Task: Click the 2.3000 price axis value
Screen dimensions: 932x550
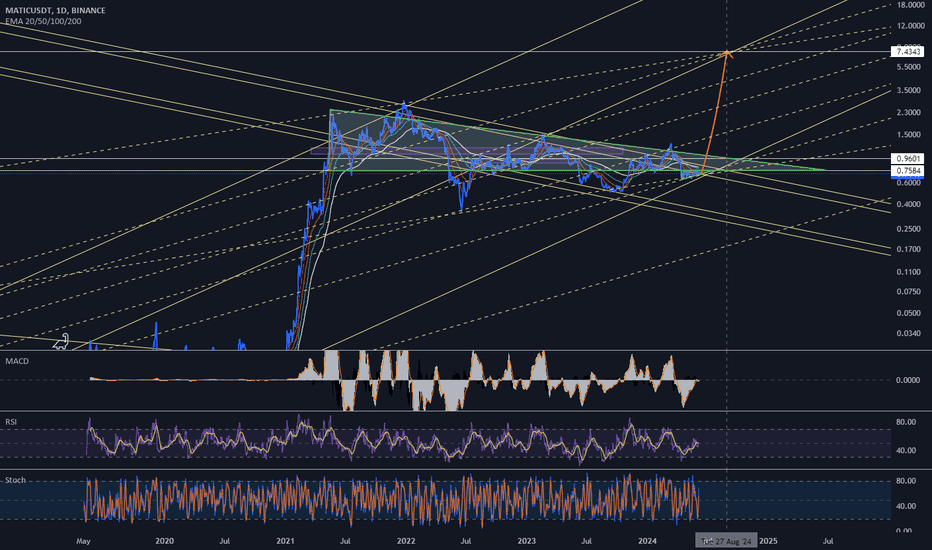Action: pyautogui.click(x=909, y=112)
